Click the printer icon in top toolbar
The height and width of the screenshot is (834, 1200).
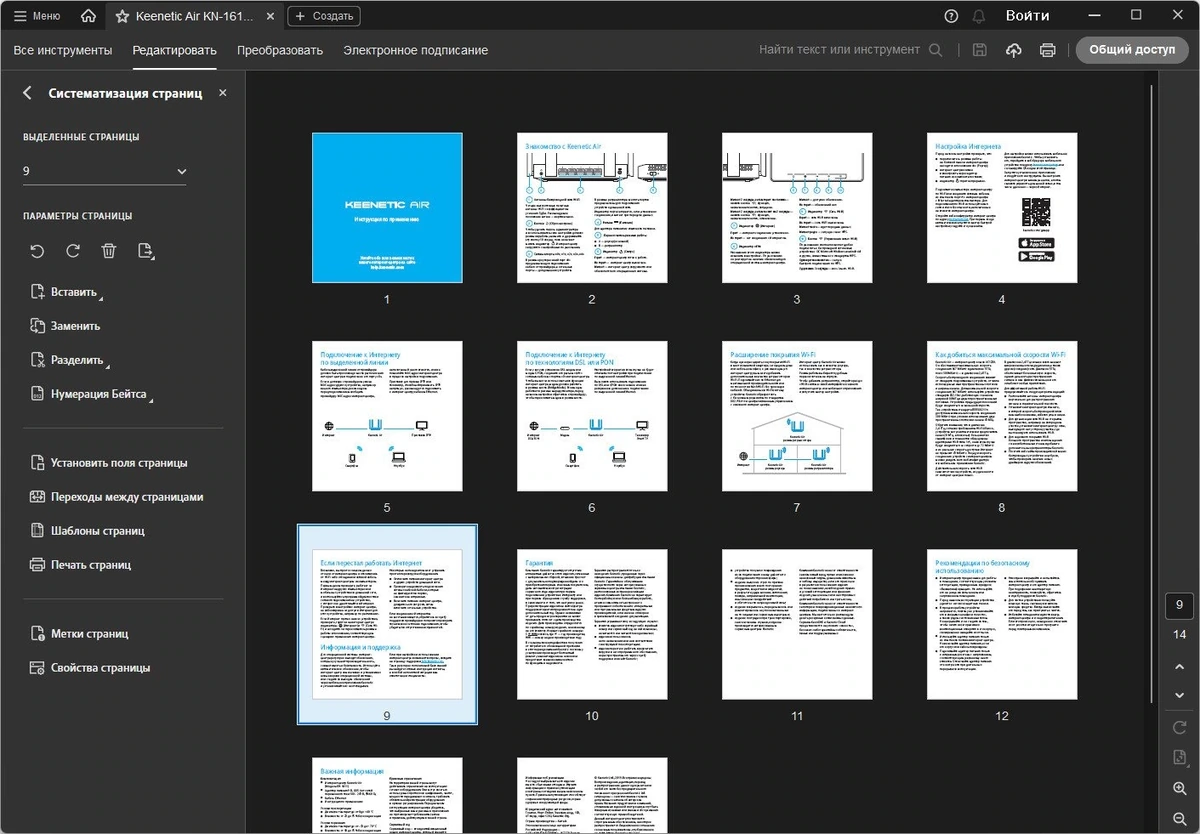point(1047,50)
